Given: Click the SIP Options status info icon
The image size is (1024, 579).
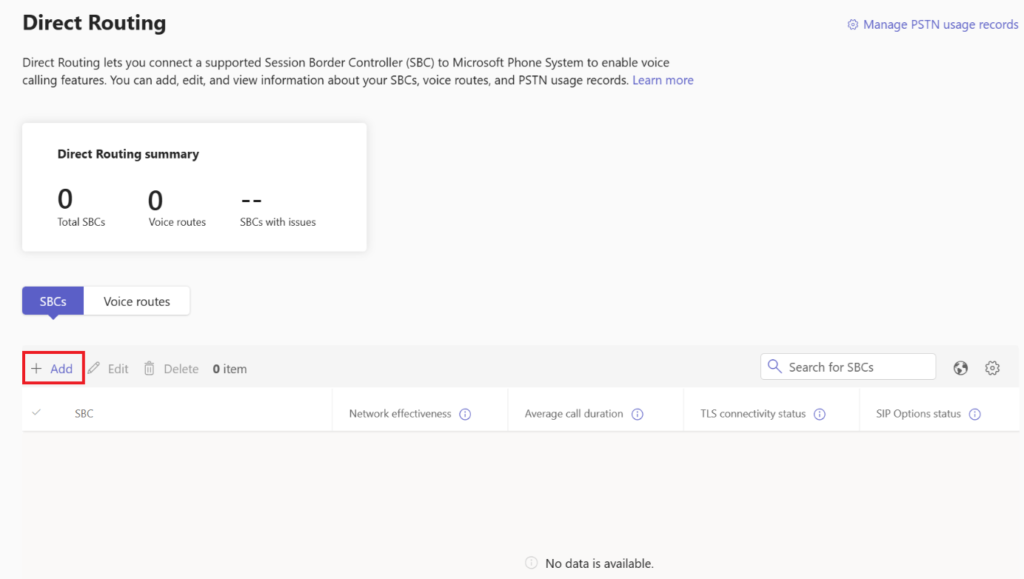Looking at the screenshot, I should 974,414.
